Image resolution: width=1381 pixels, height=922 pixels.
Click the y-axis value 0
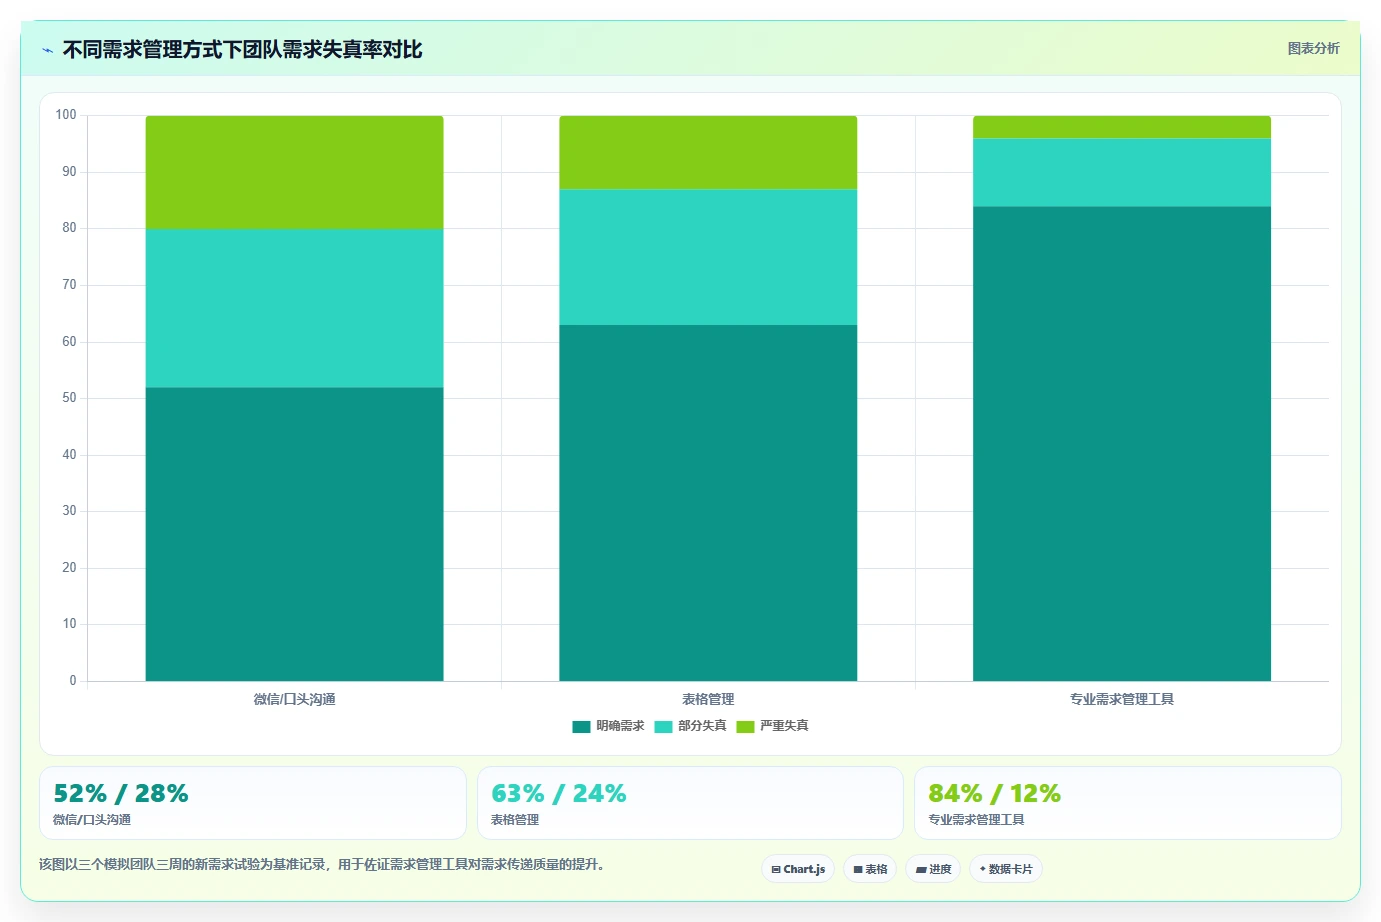(73, 681)
